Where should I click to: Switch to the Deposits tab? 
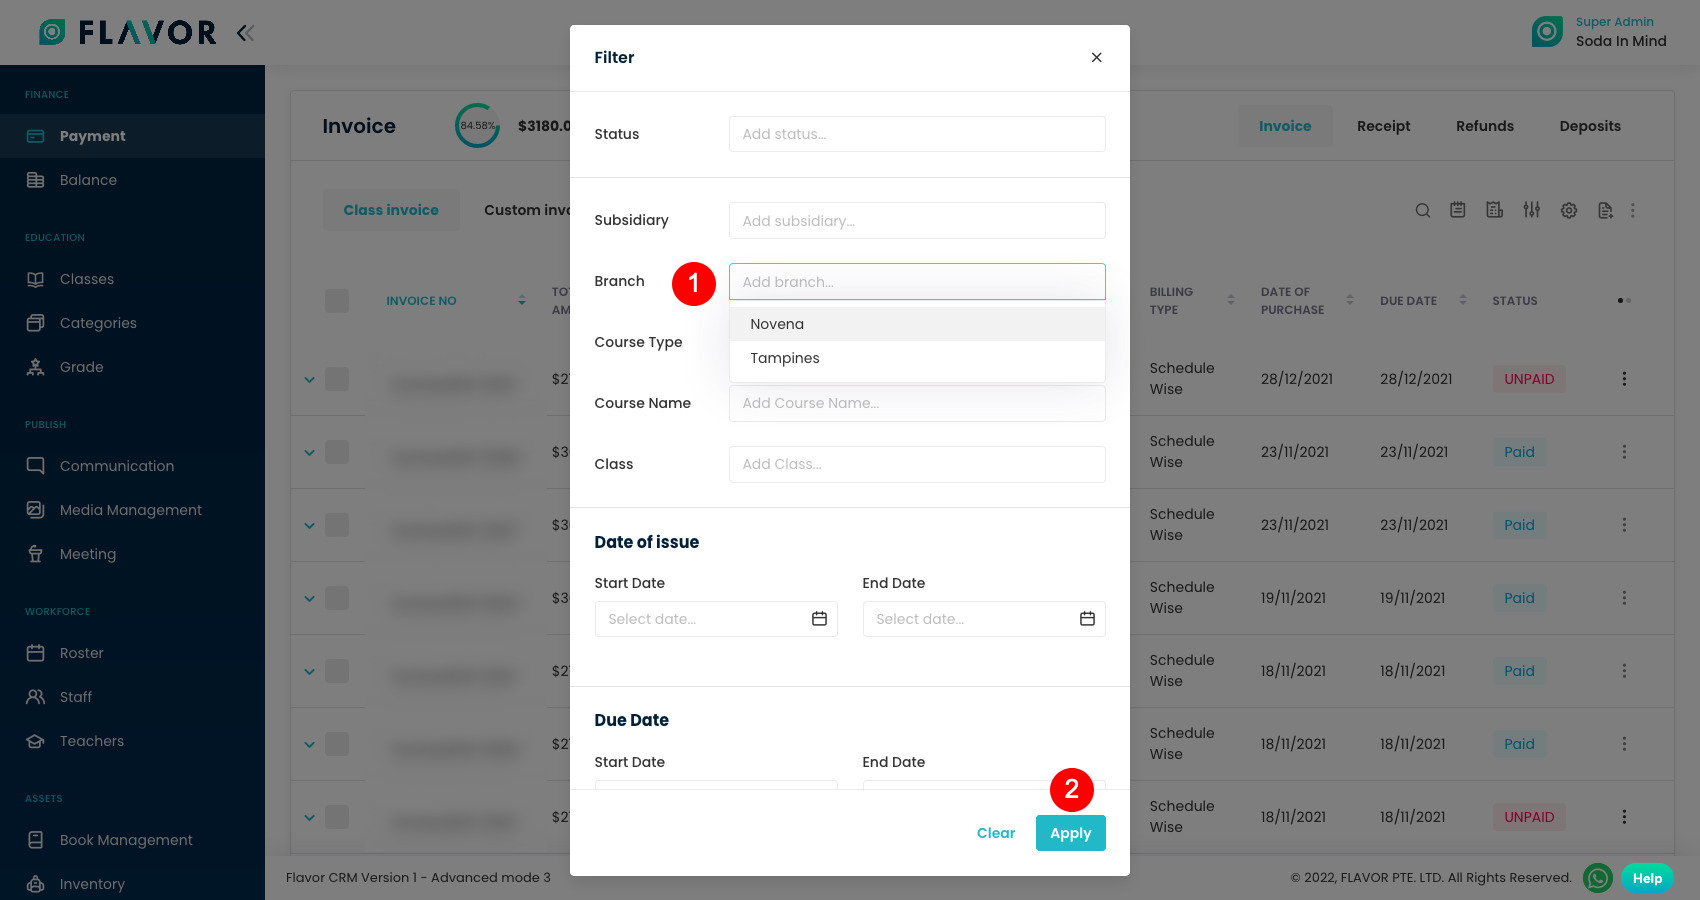[x=1590, y=126]
